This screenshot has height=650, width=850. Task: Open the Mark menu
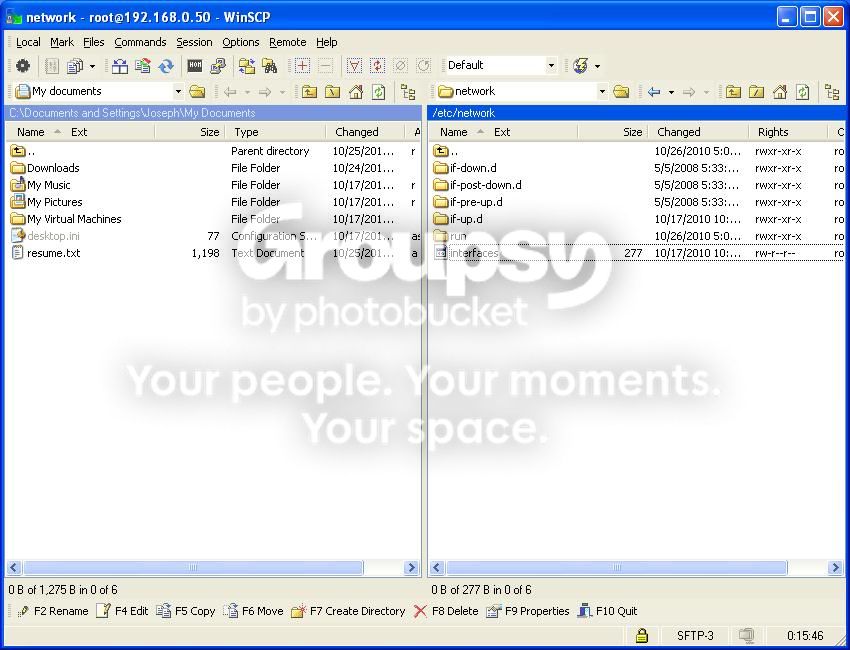(x=62, y=42)
